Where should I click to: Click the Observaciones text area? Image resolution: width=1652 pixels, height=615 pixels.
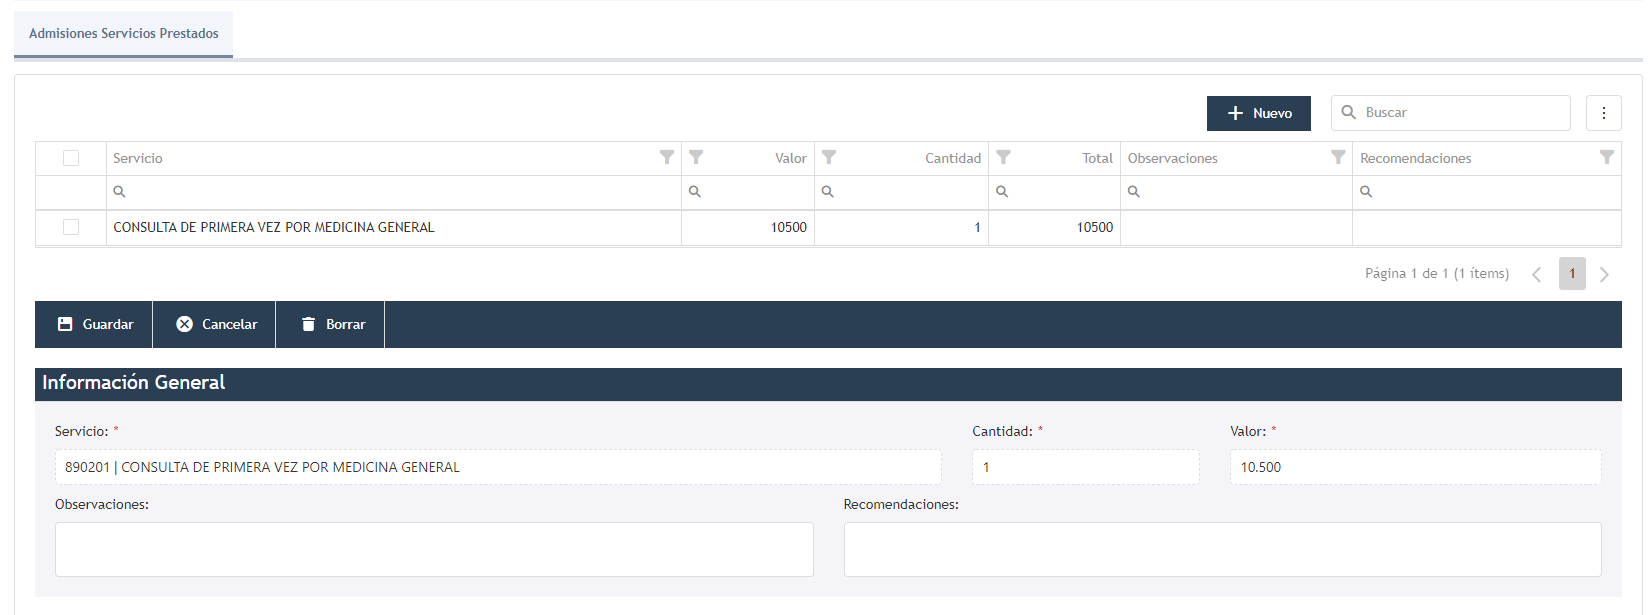click(434, 549)
